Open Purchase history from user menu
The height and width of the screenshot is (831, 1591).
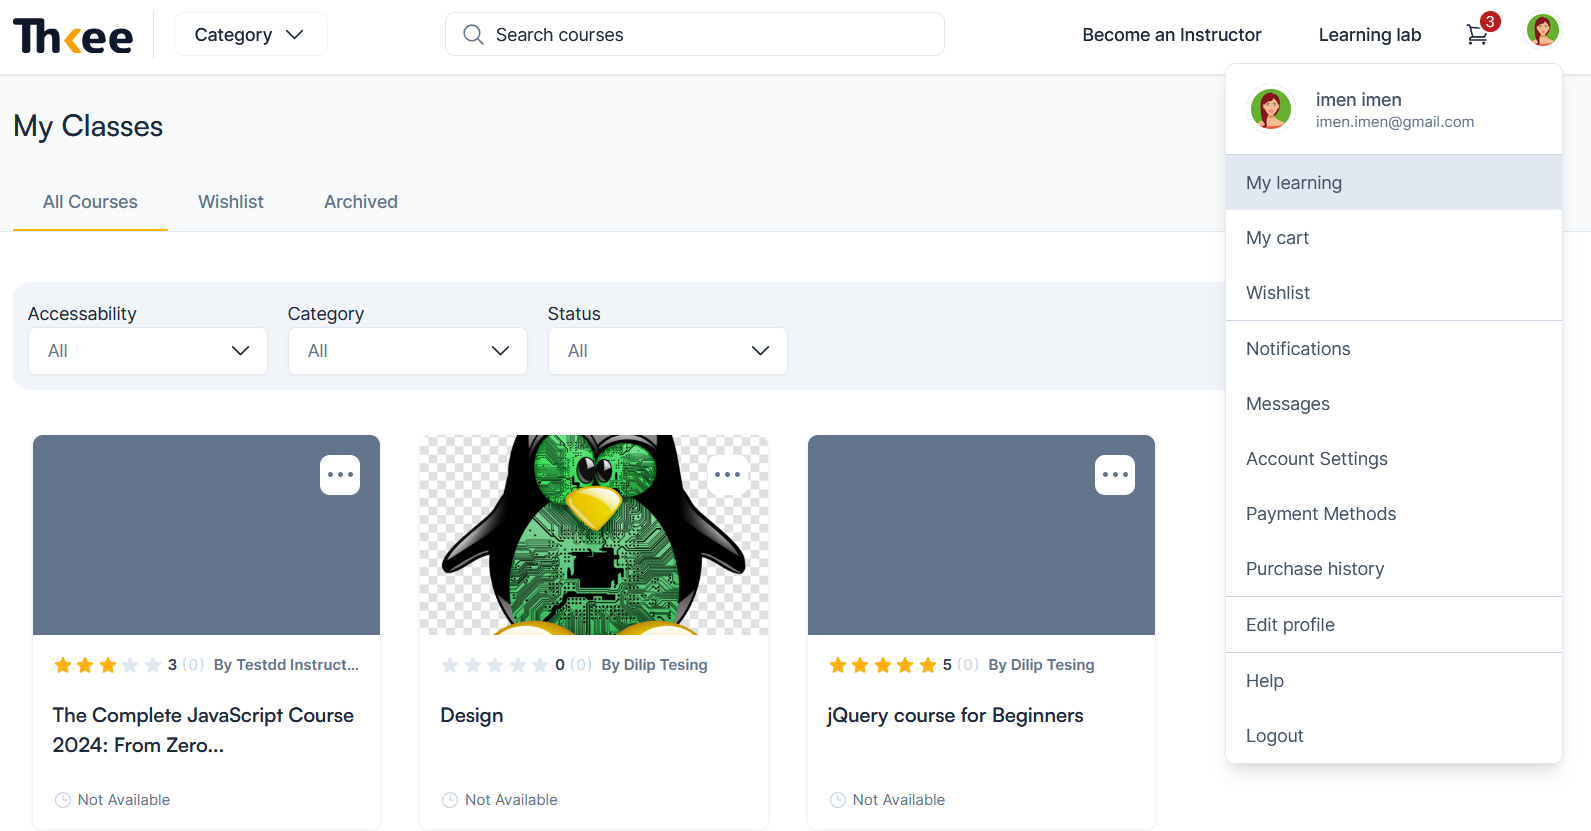point(1394,569)
